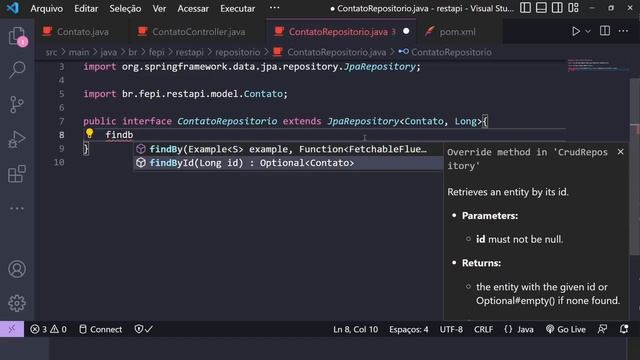Viewport: 640px width, 360px height.
Task: Select the findBy(Example<S>) suggestion
Action: tap(288, 149)
